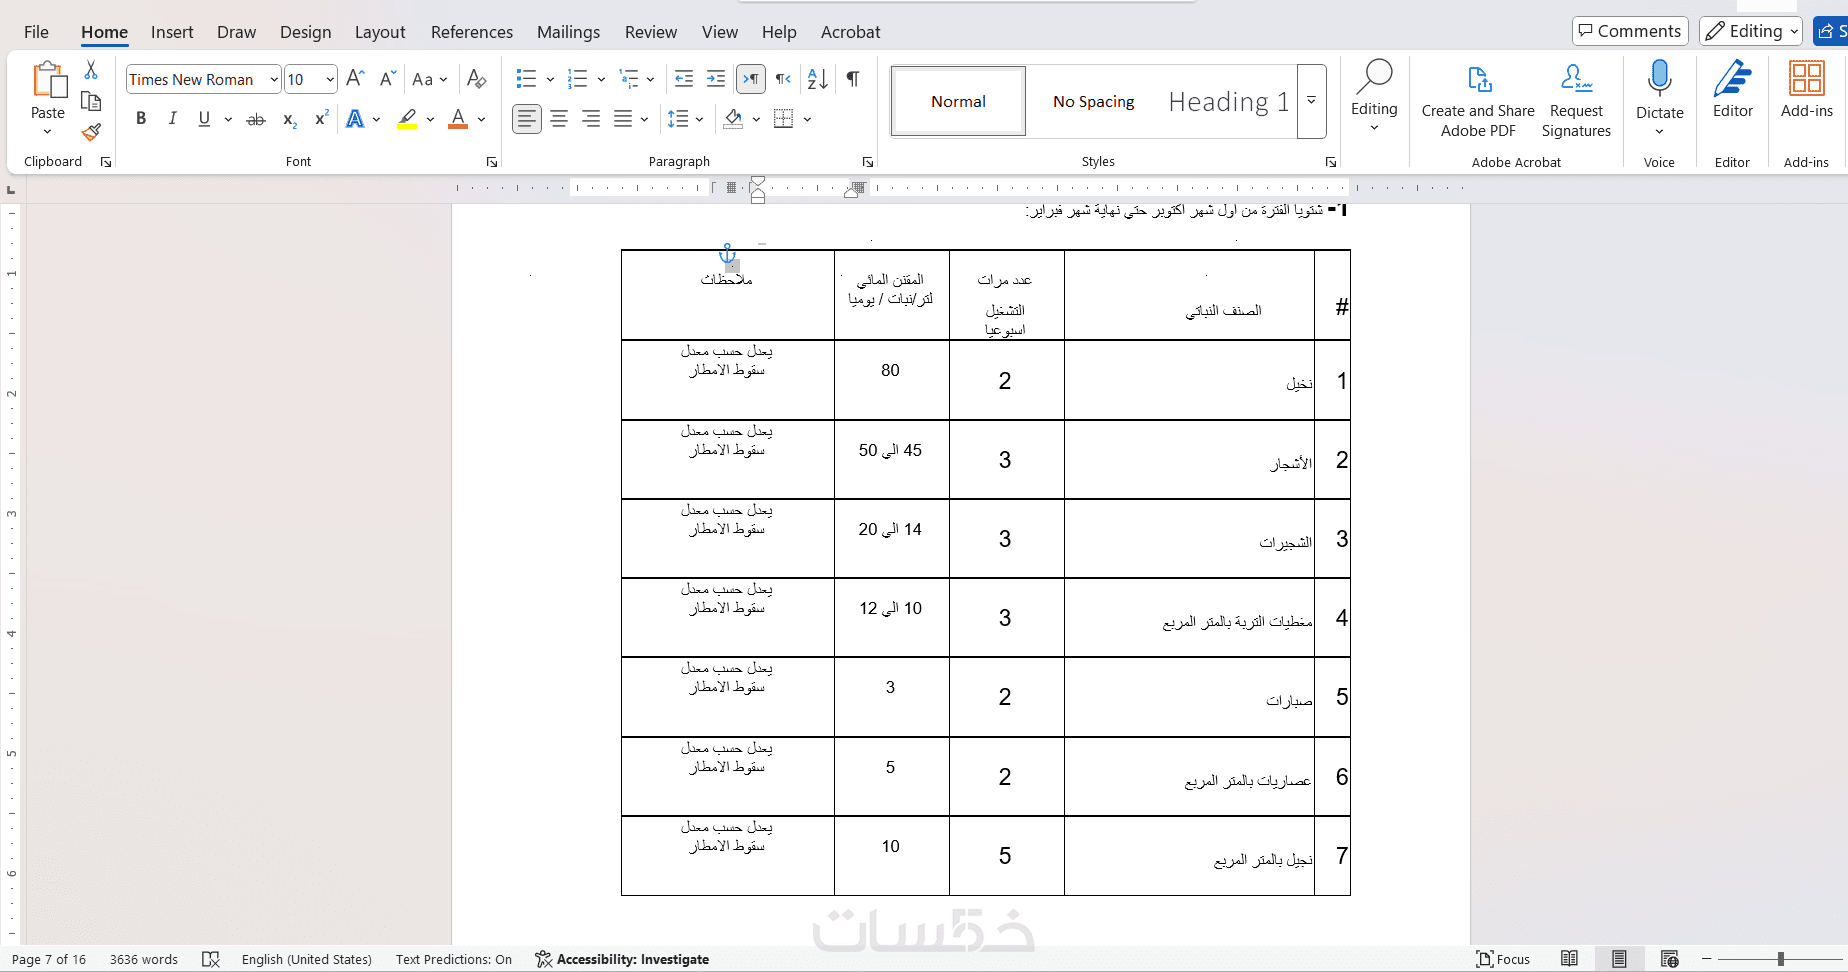
Task: Toggle Underline formatting
Action: coord(204,119)
